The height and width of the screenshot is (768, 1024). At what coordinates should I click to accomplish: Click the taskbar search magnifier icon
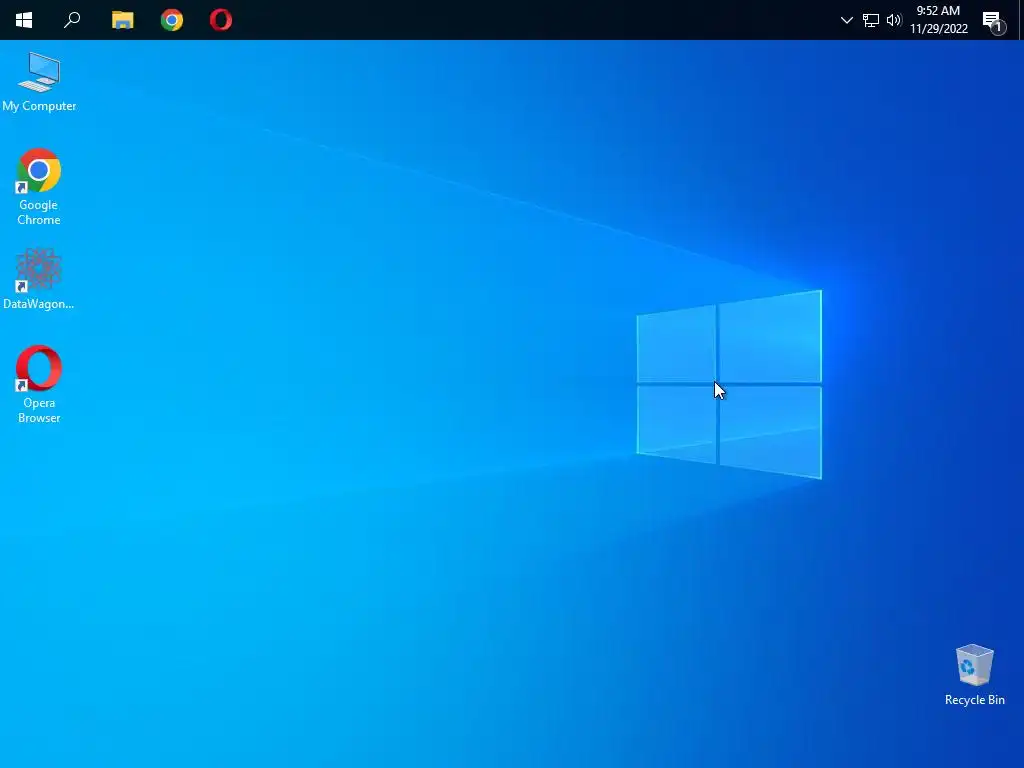[72, 20]
